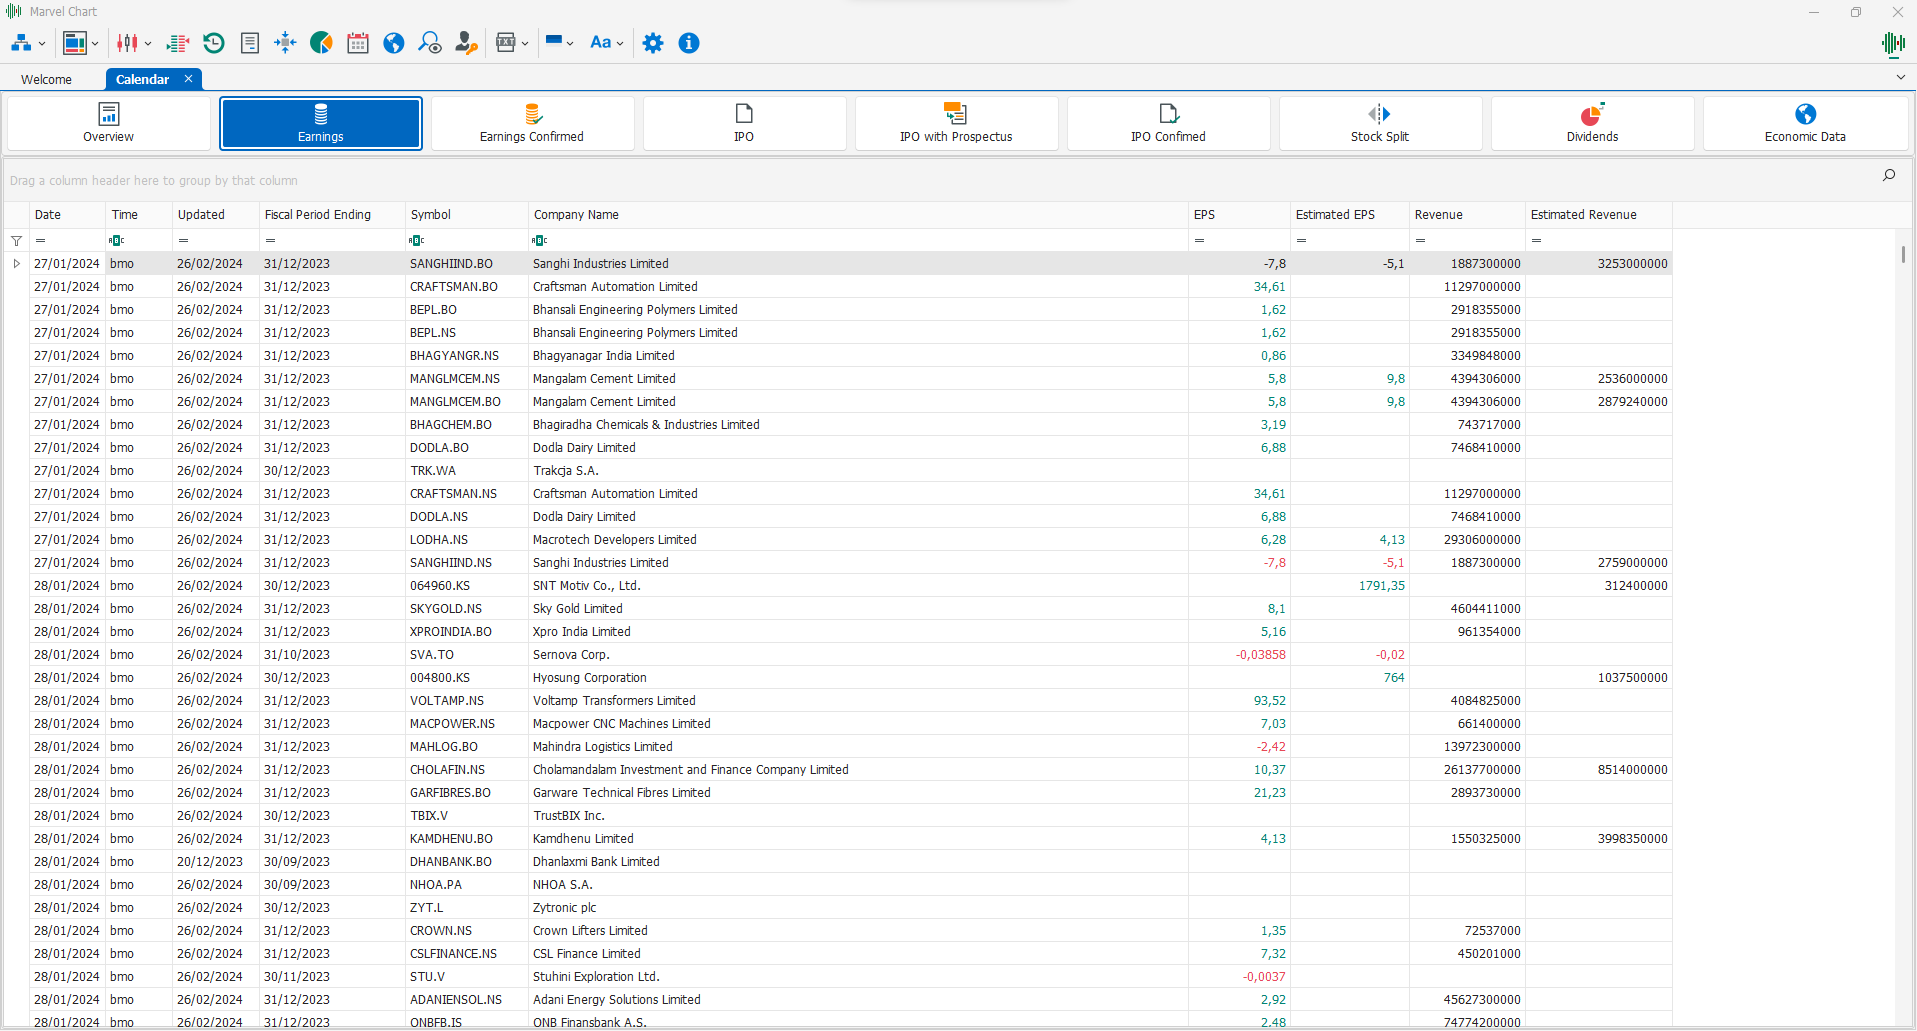Open the network/workspace tool icon
This screenshot has width=1917, height=1031.
click(x=21, y=43)
